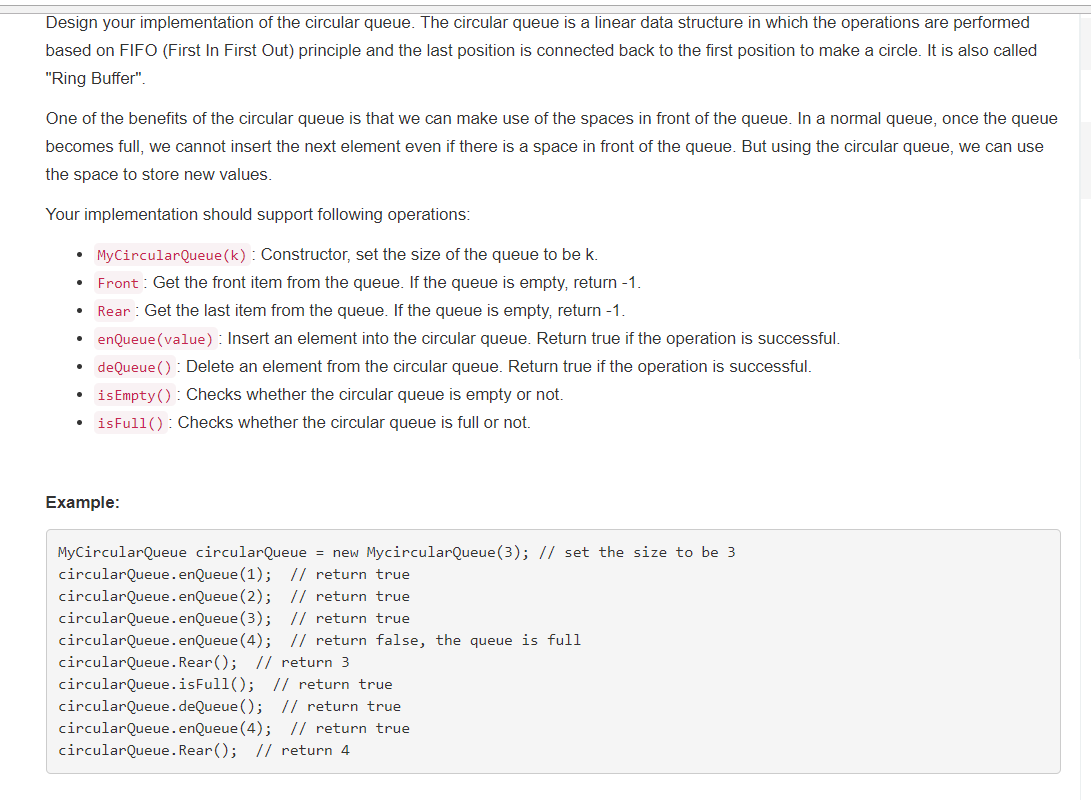Click the isFull() code label

[x=131, y=423]
